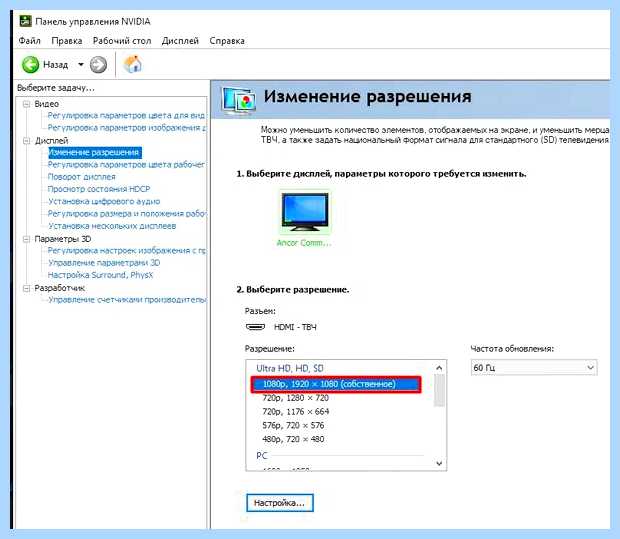Select Изменение разрешения in task tree
The height and width of the screenshot is (539, 620).
pyautogui.click(x=94, y=153)
